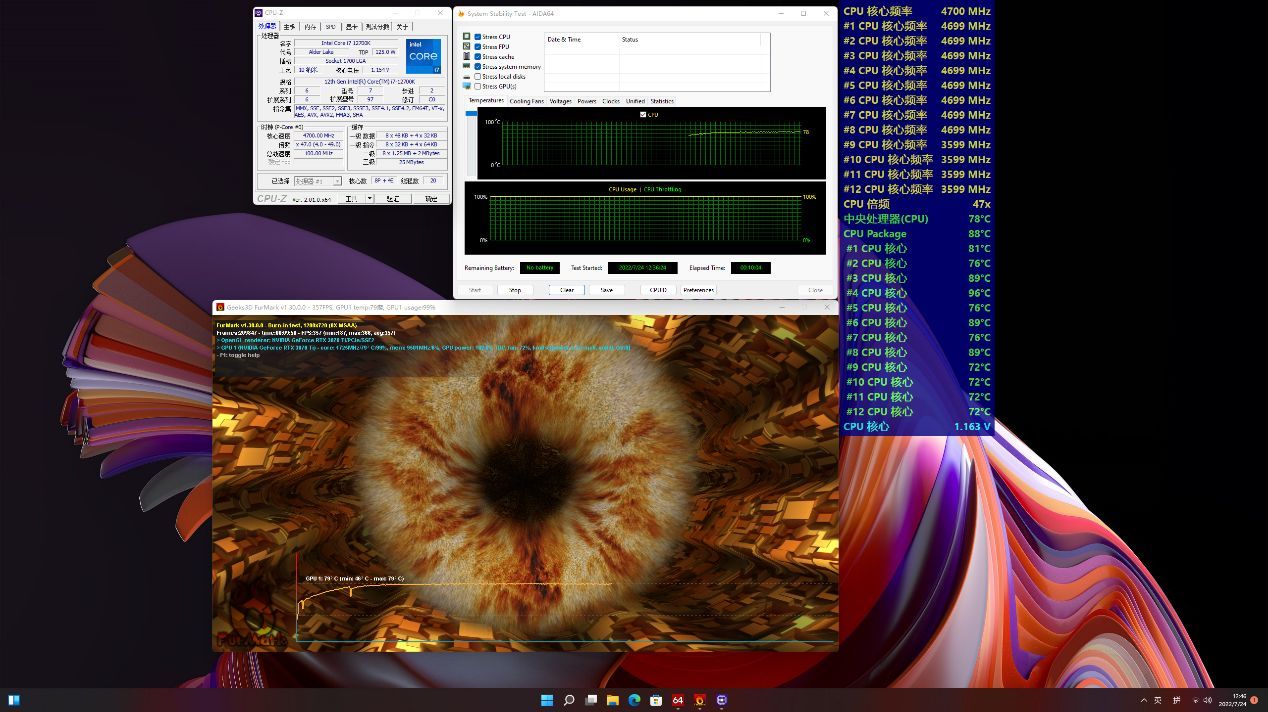Click the Stress system memory RAM icon
The height and width of the screenshot is (712, 1268).
[466, 66]
